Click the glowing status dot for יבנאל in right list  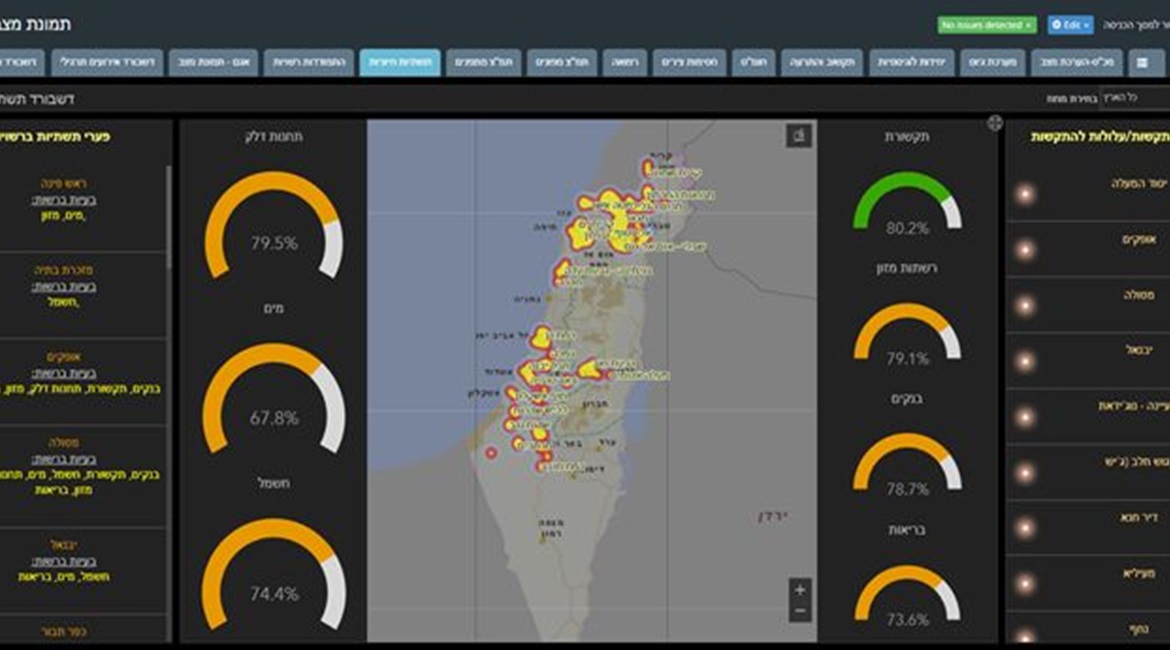click(x=1025, y=361)
